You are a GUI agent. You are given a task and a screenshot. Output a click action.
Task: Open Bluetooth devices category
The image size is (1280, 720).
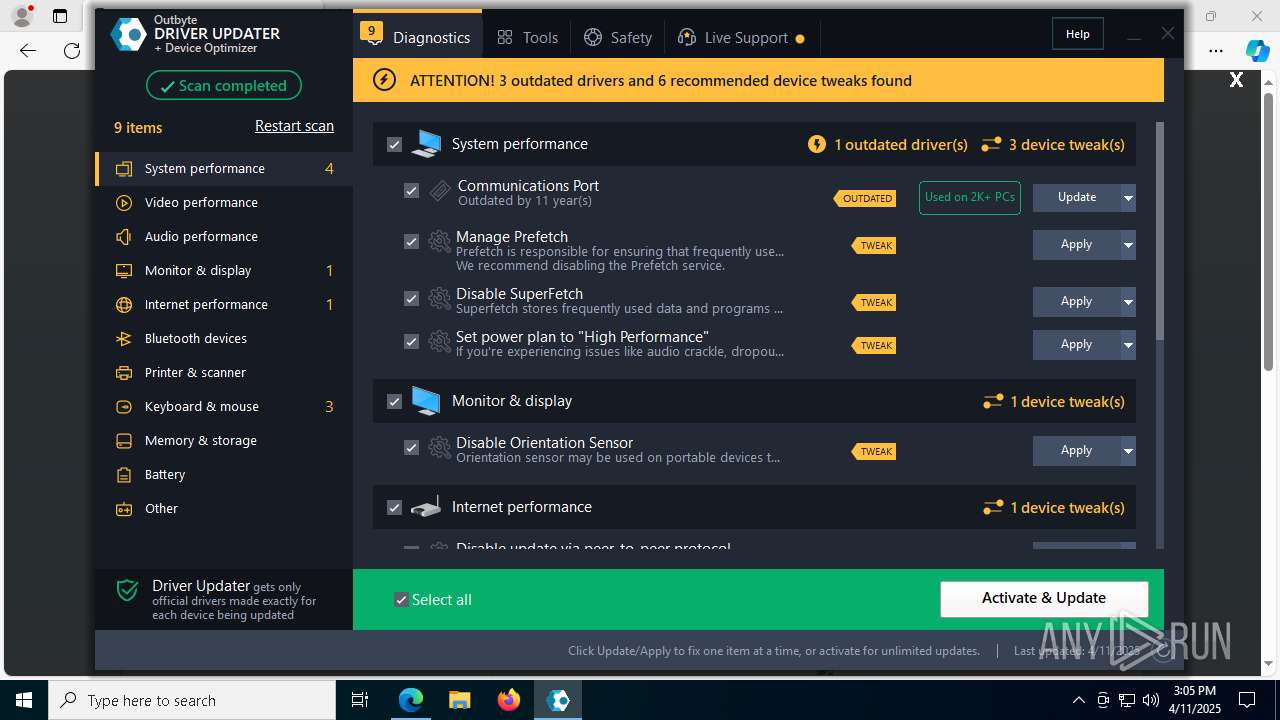(x=224, y=338)
